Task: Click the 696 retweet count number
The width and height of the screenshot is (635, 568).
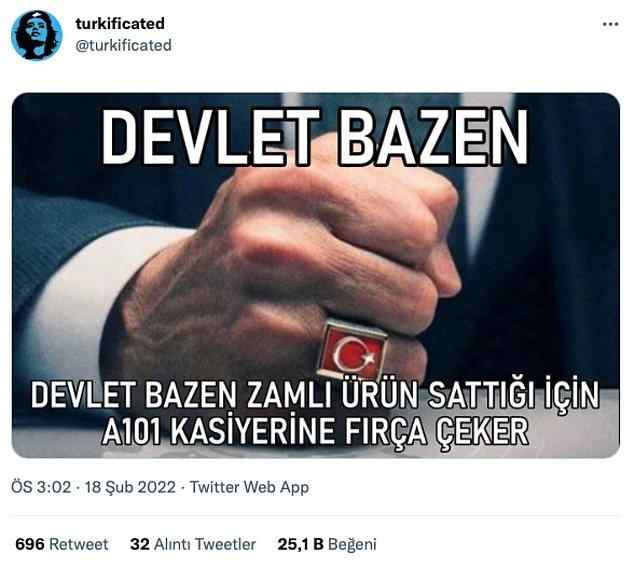Action: 30,544
